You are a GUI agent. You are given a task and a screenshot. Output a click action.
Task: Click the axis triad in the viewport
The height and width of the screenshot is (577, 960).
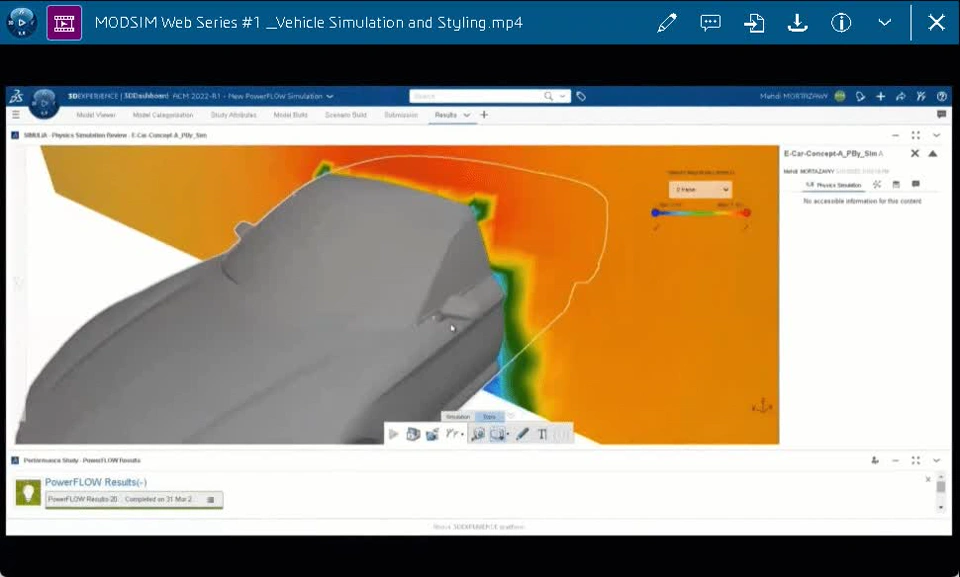pyautogui.click(x=762, y=405)
